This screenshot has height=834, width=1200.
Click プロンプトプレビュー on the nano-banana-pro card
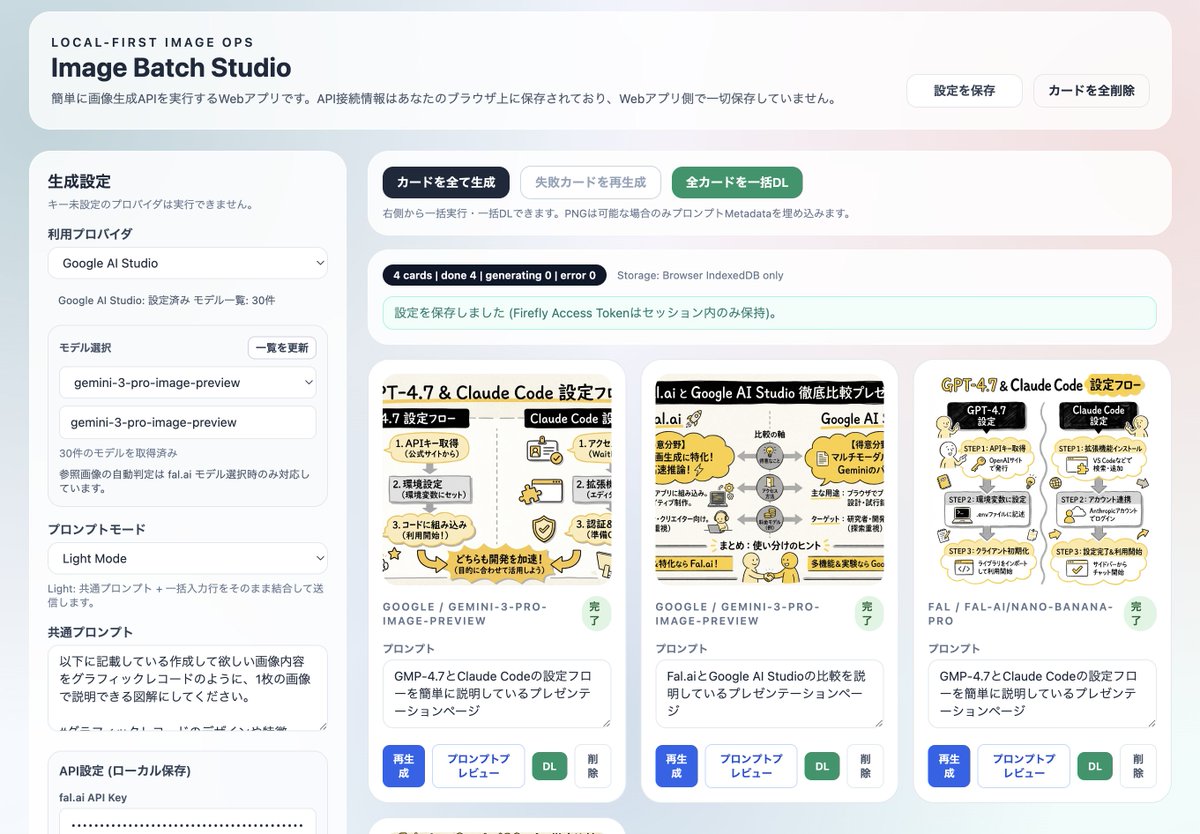(x=1023, y=766)
